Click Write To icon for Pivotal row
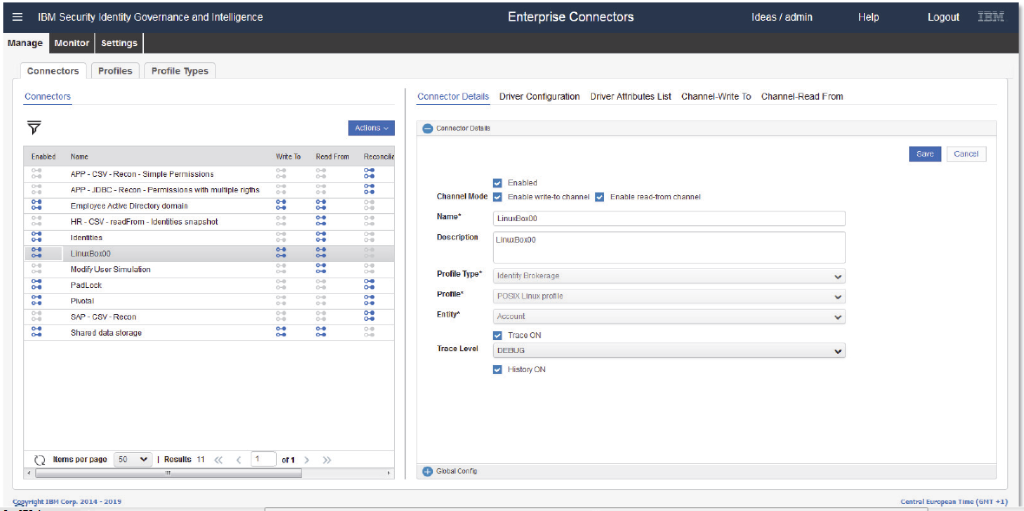This screenshot has width=1024, height=511. 281,301
